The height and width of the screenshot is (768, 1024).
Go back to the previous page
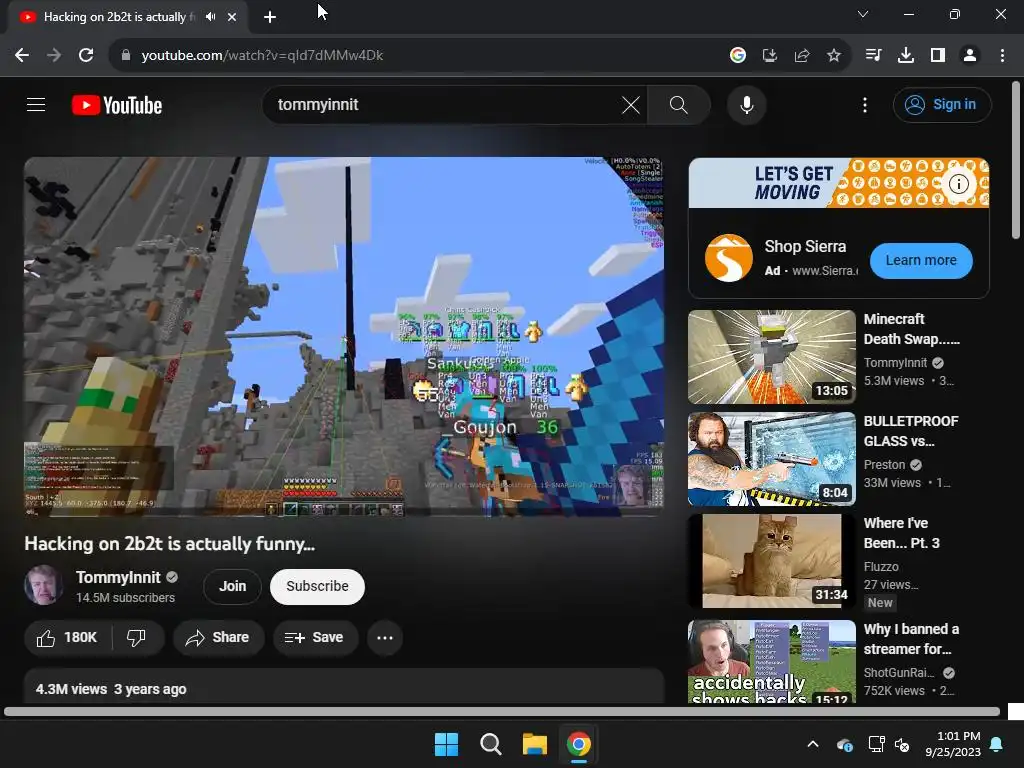point(22,56)
